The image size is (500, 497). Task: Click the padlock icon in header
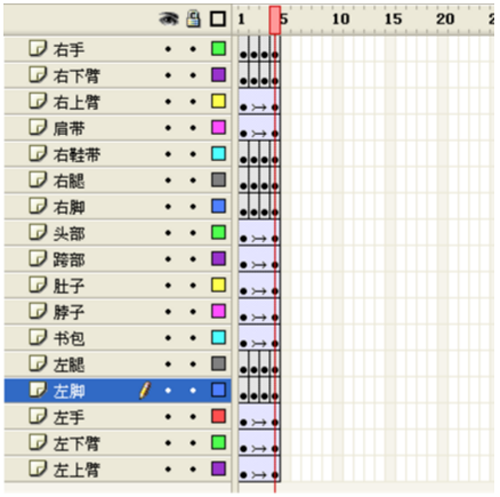(193, 19)
